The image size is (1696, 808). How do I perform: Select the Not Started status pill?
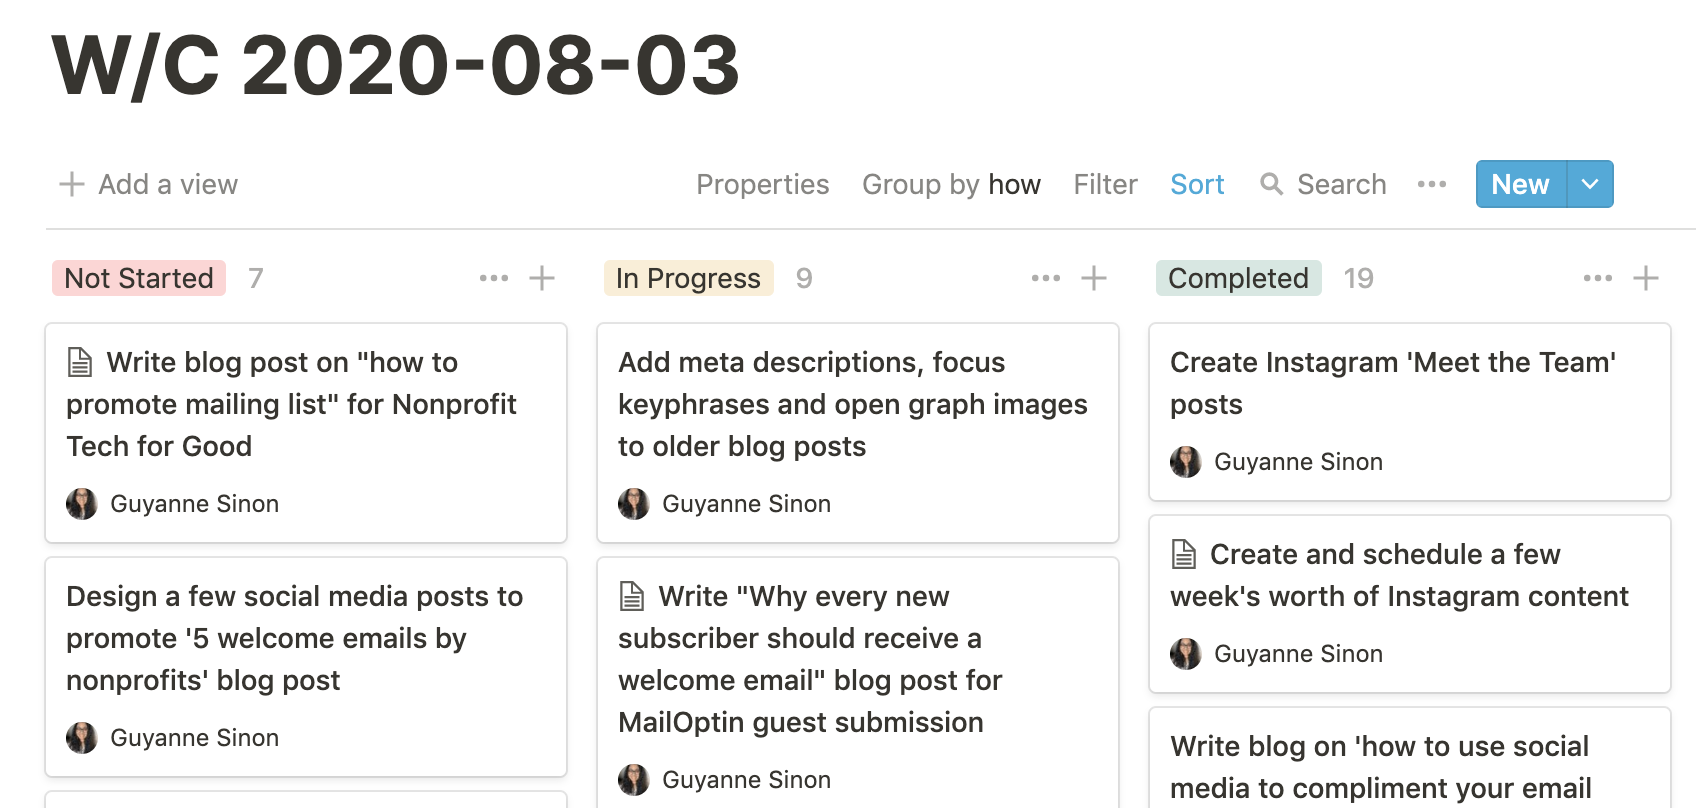(x=138, y=277)
